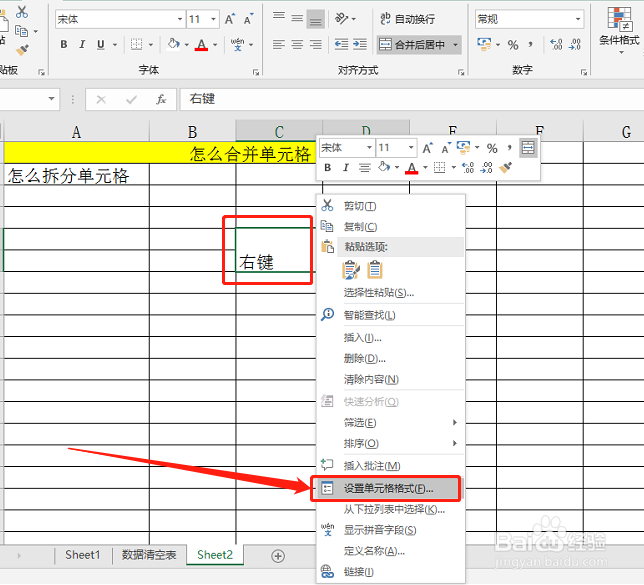Image resolution: width=644 pixels, height=585 pixels.
Task: Toggle Italic in the ribbon font group
Action: pyautogui.click(x=82, y=44)
